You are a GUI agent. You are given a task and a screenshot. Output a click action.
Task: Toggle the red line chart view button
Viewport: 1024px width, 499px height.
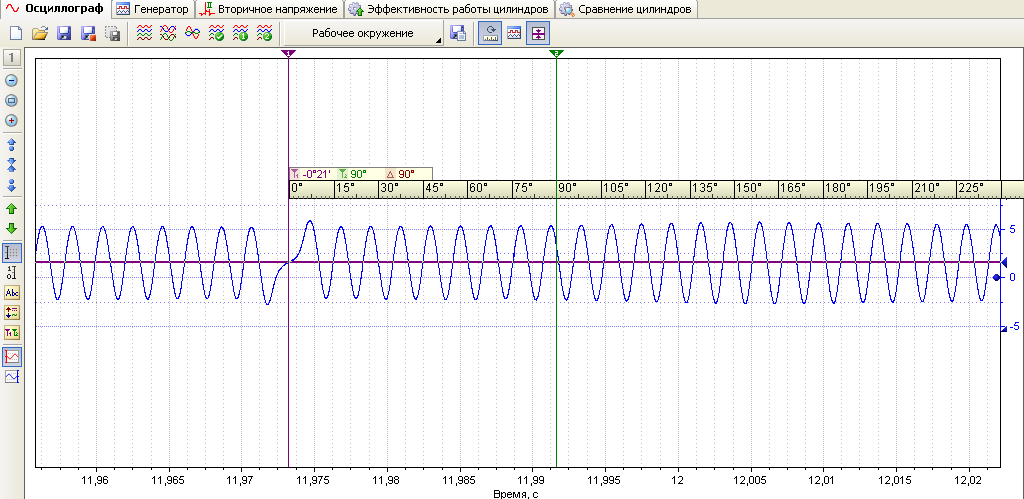12,357
